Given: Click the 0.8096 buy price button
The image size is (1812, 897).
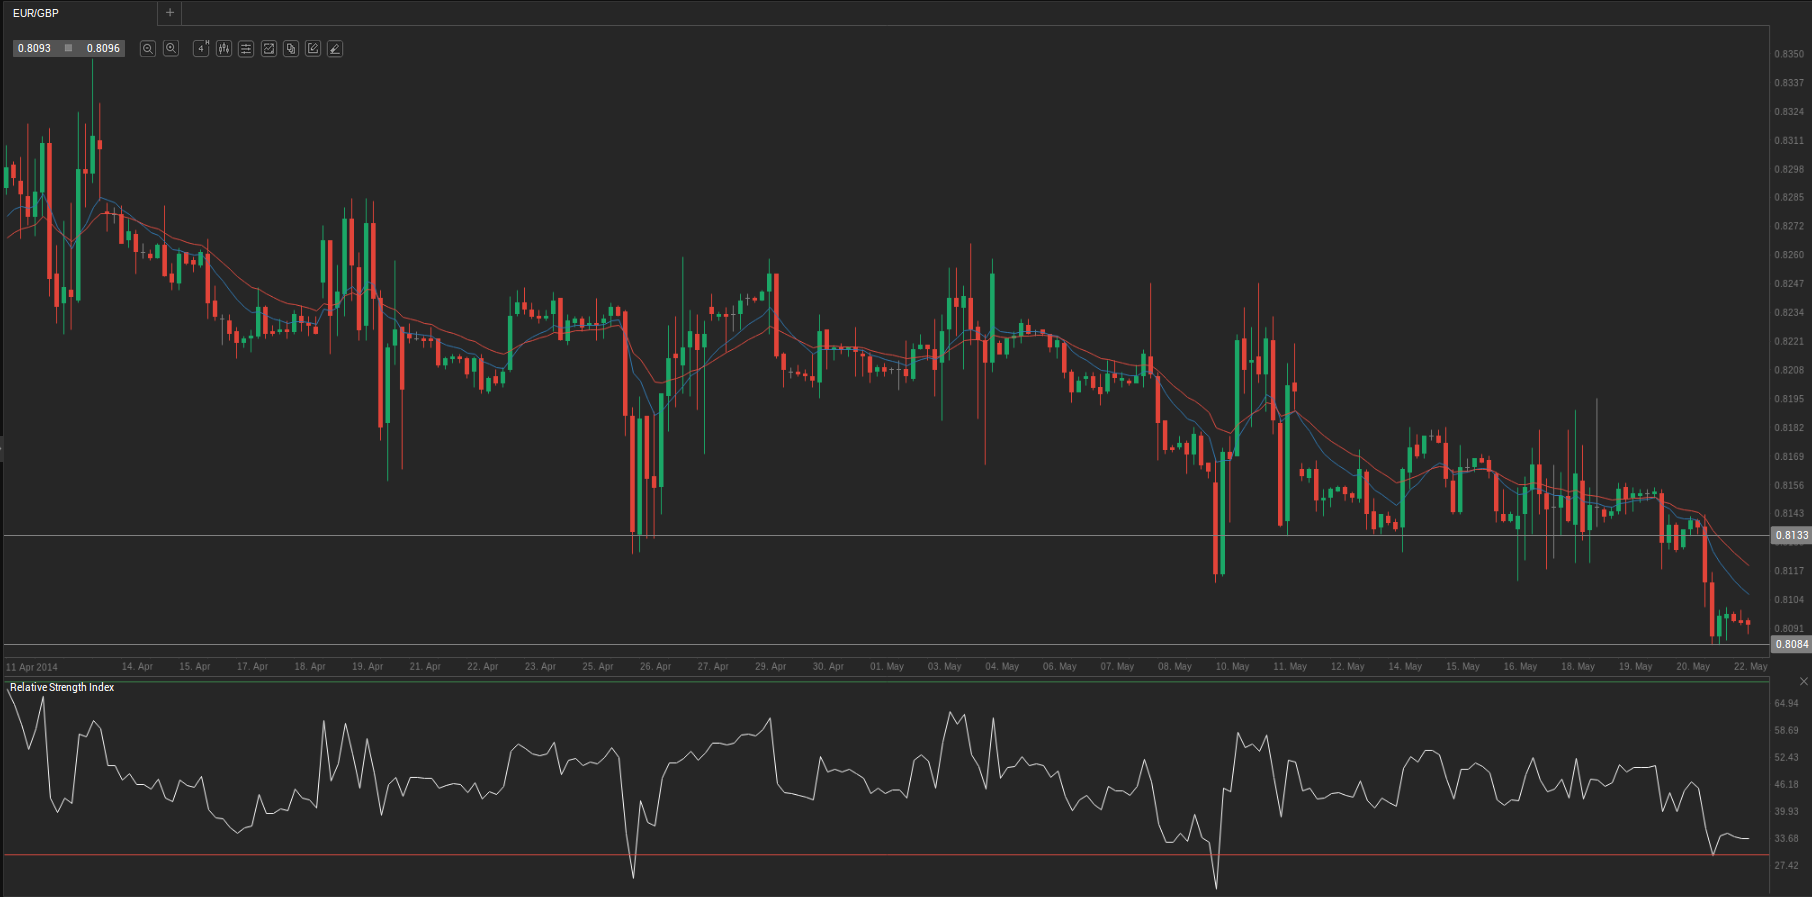Looking at the screenshot, I should coord(103,48).
